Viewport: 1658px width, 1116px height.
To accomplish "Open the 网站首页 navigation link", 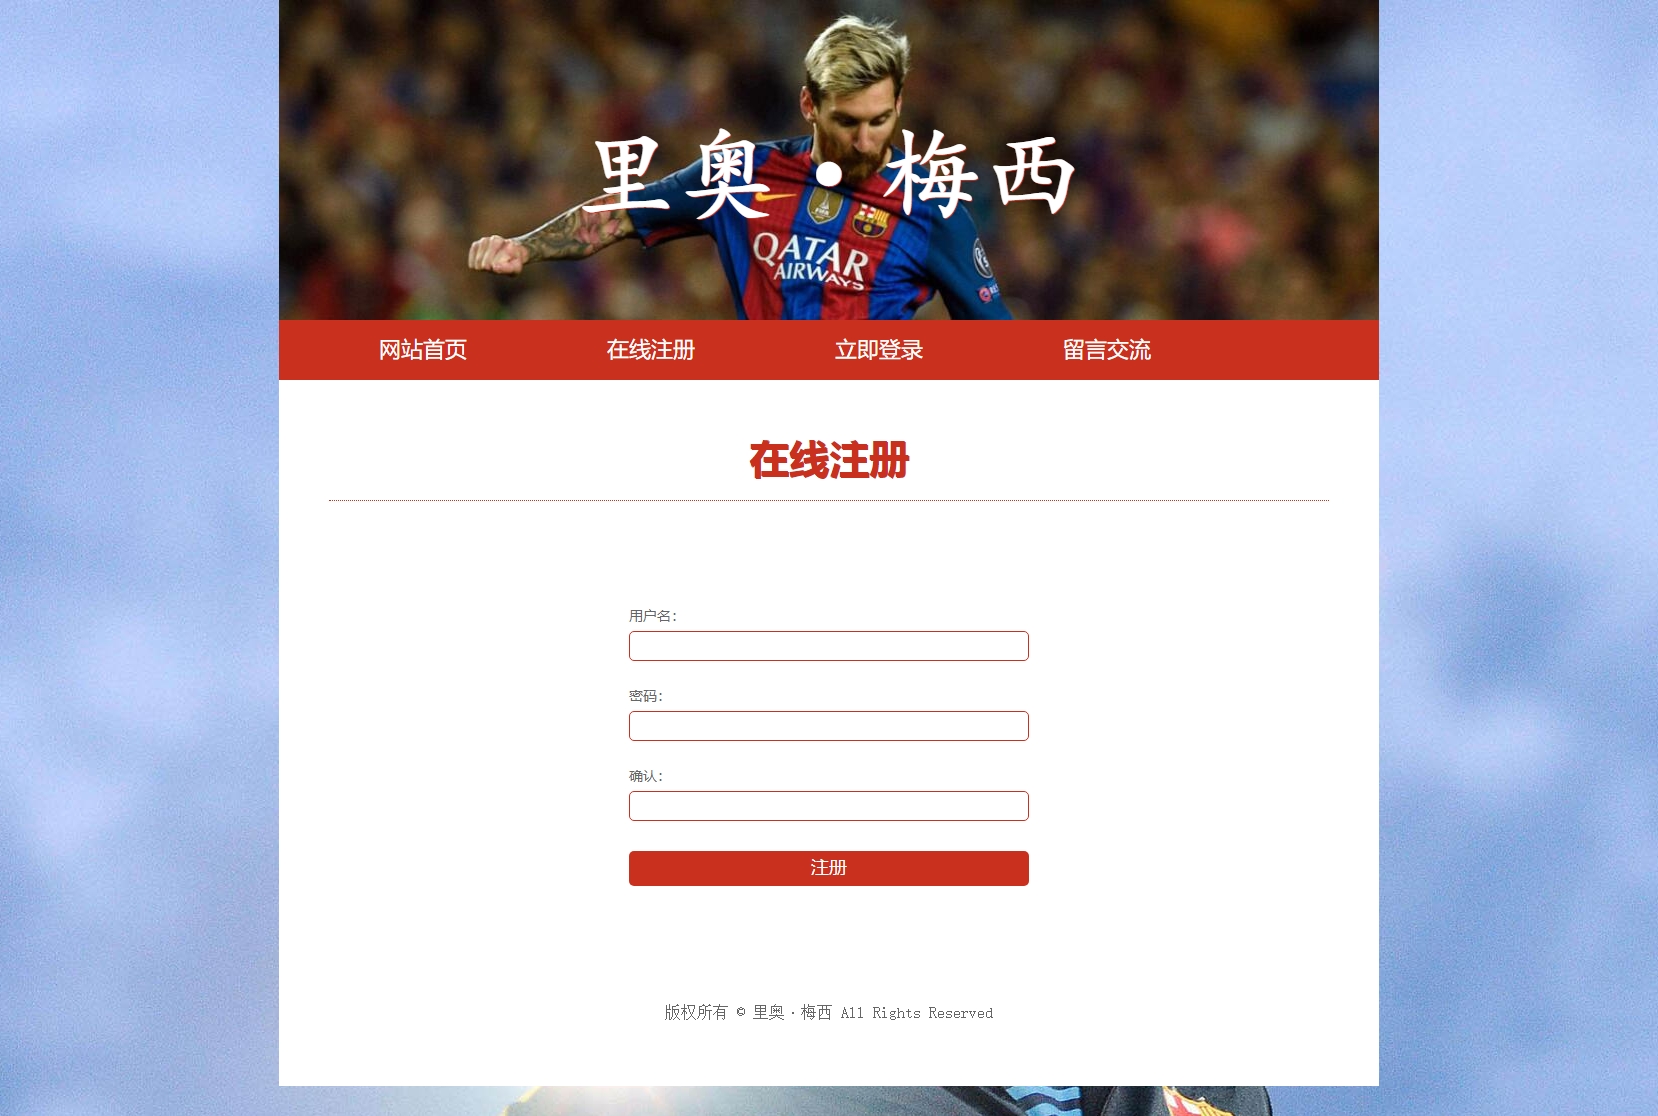I will click(x=423, y=350).
